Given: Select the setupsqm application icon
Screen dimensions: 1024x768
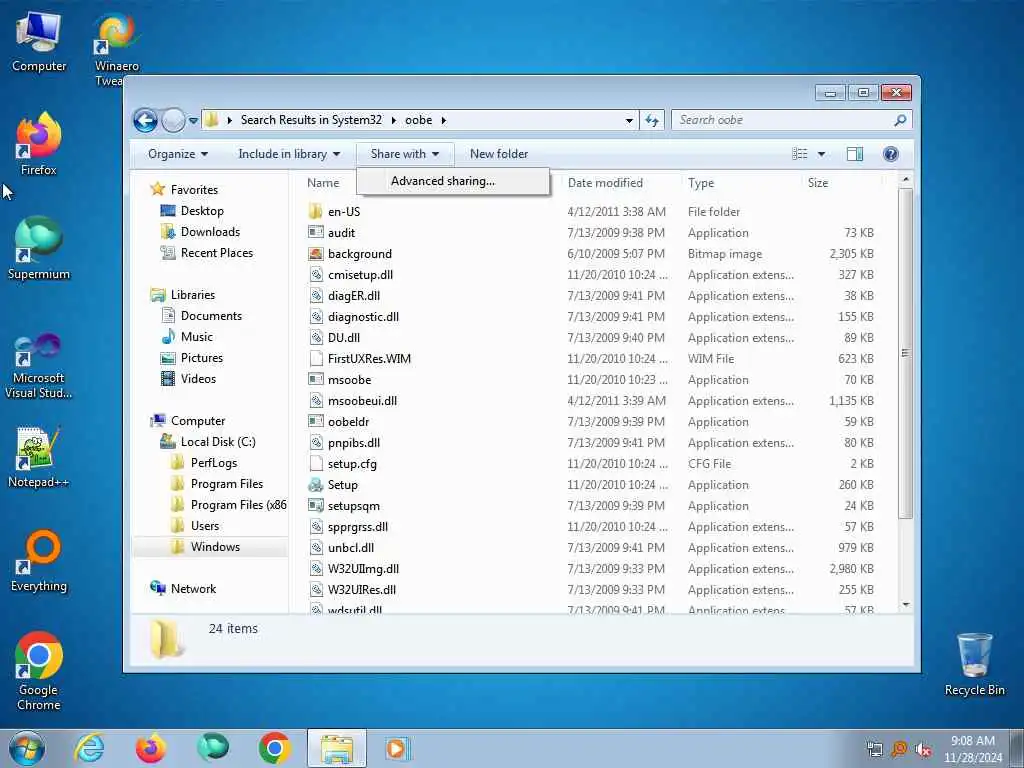Looking at the screenshot, I should tap(315, 505).
